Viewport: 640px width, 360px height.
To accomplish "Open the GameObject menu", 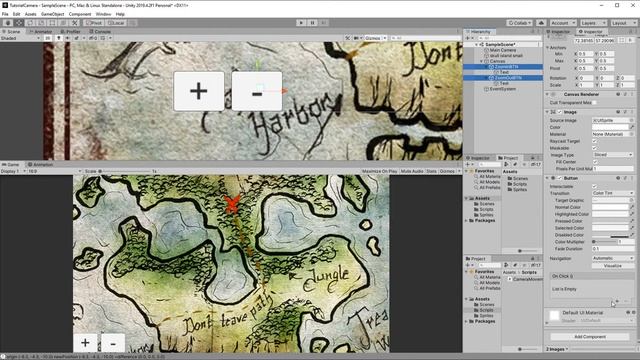I will pyautogui.click(x=52, y=14).
